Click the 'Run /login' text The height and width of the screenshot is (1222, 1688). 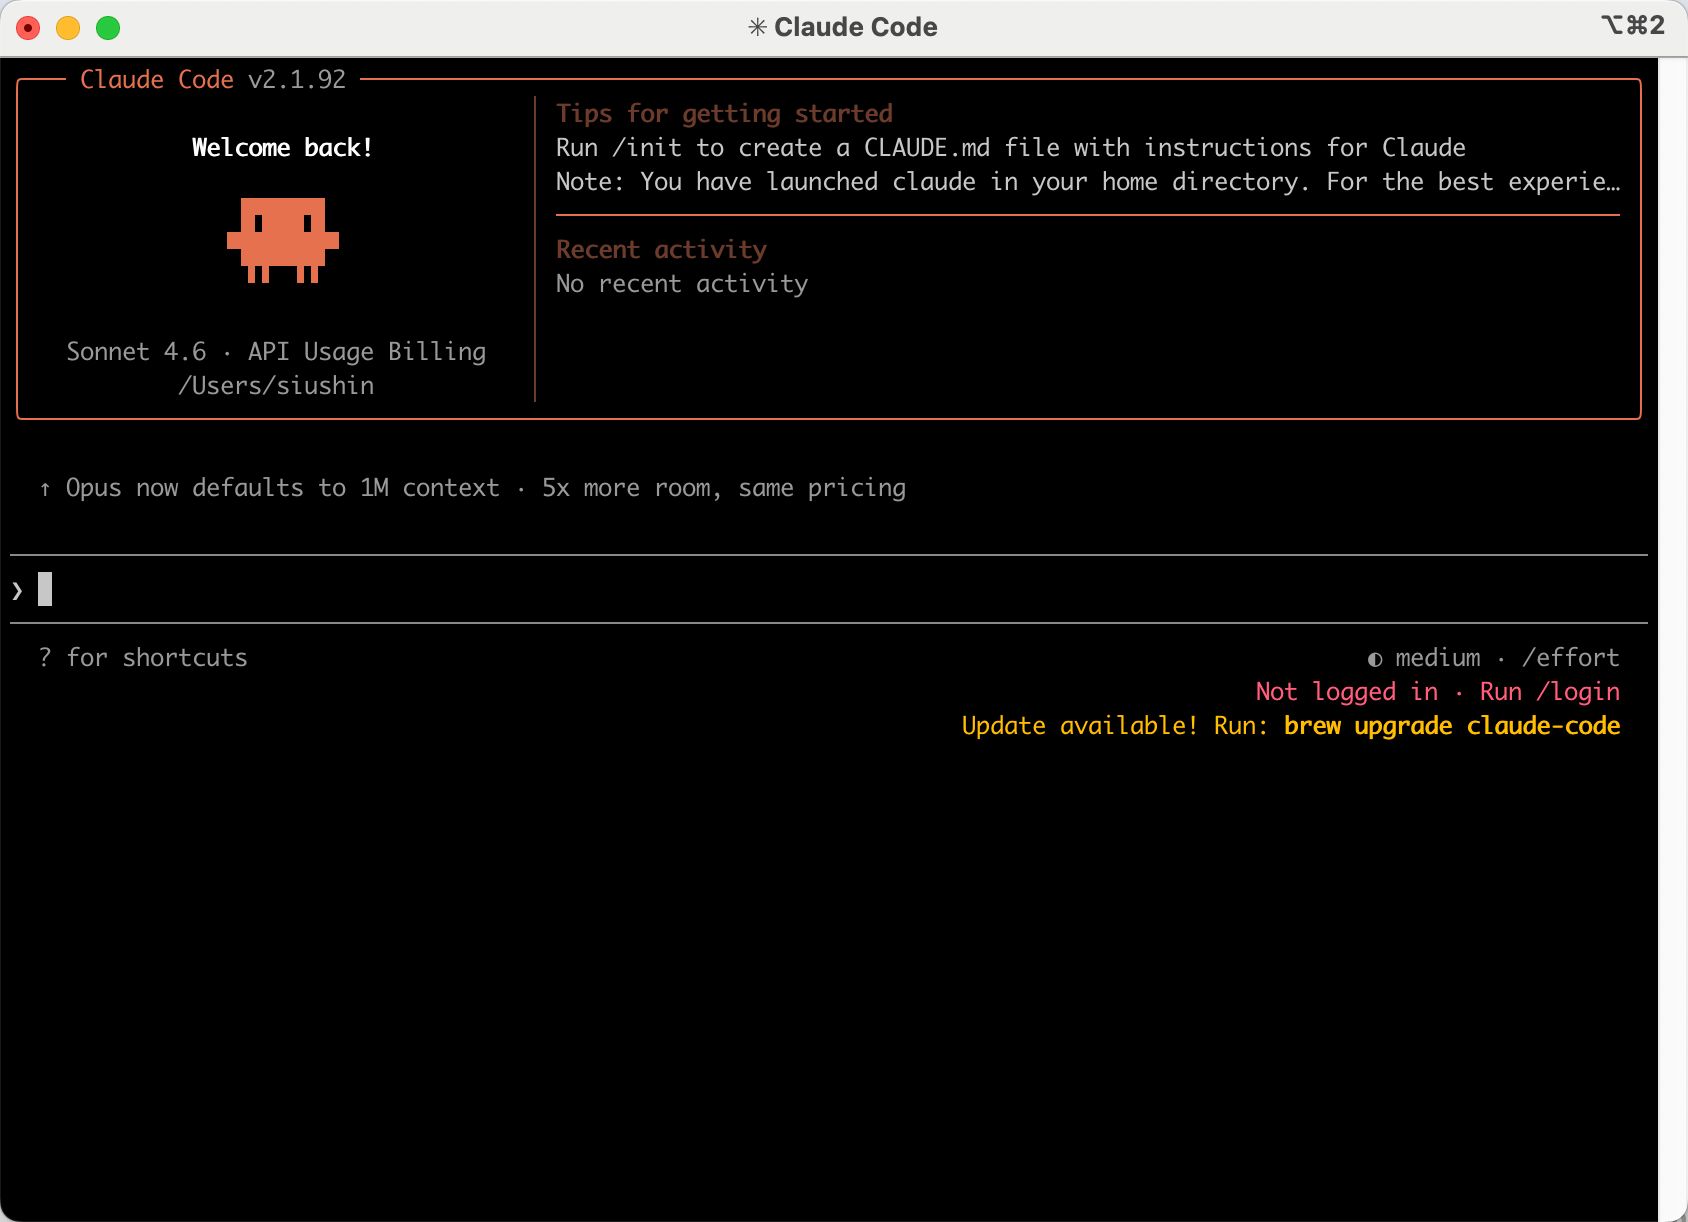(1550, 692)
